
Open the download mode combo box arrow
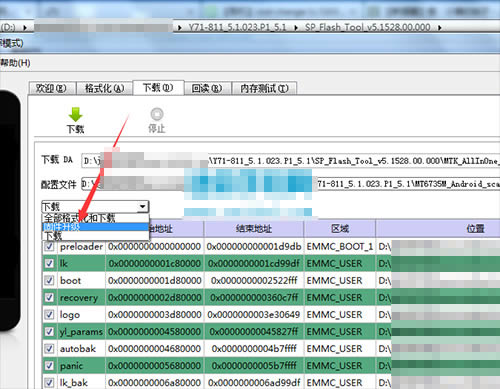pyautogui.click(x=143, y=207)
